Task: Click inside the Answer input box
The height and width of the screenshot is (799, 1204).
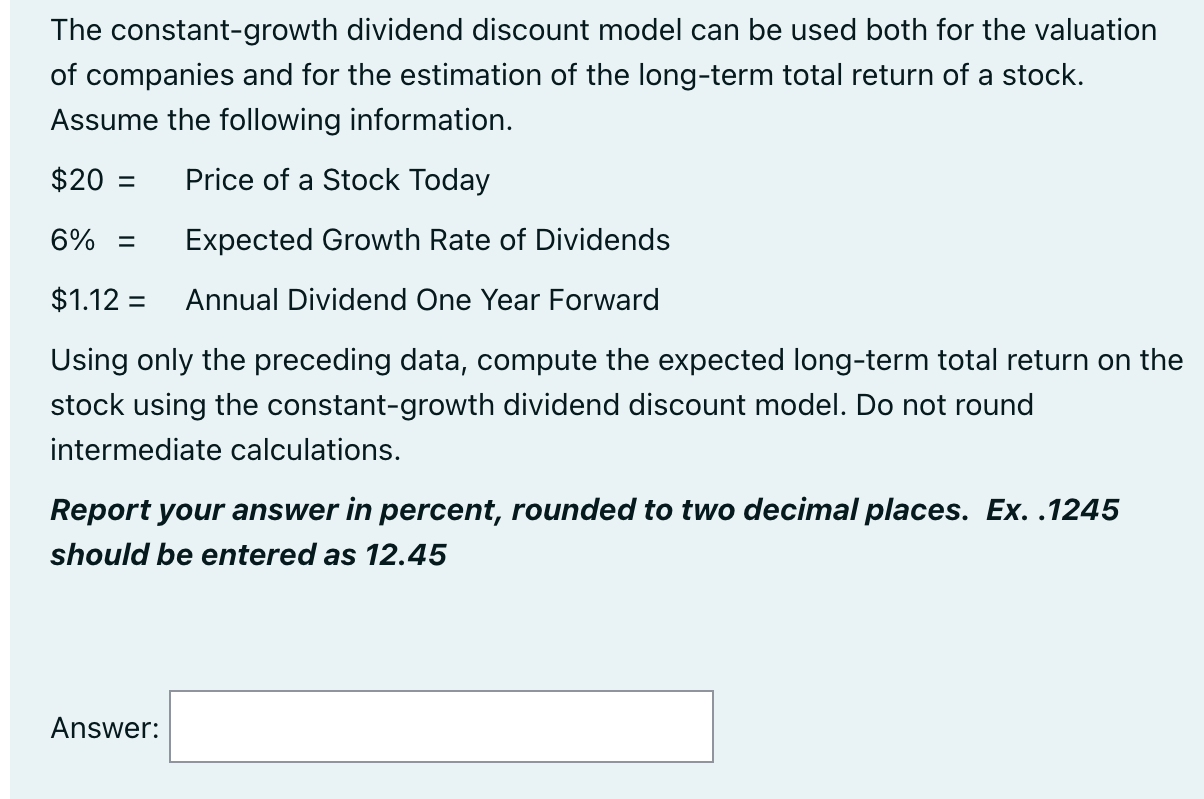Action: (440, 727)
